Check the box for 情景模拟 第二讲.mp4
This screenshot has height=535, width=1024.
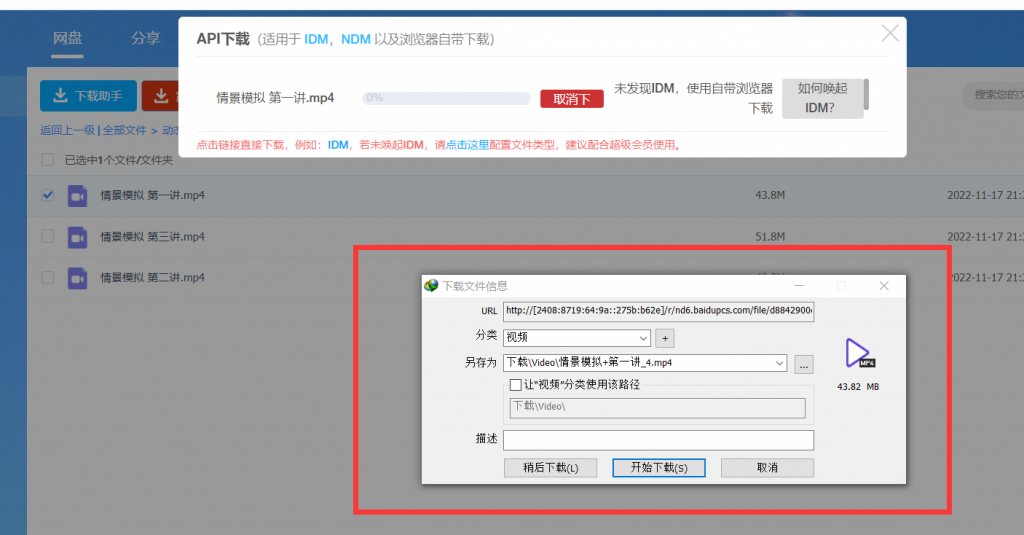pyautogui.click(x=48, y=277)
